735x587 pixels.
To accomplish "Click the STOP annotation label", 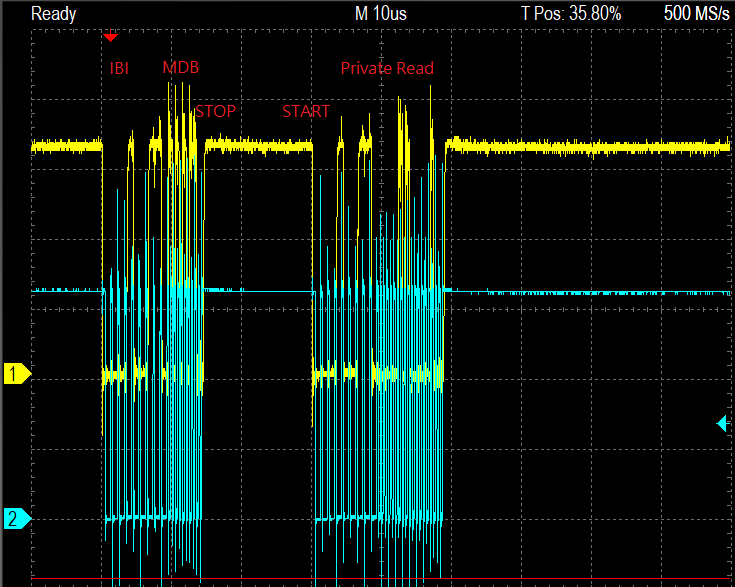I will [x=216, y=112].
